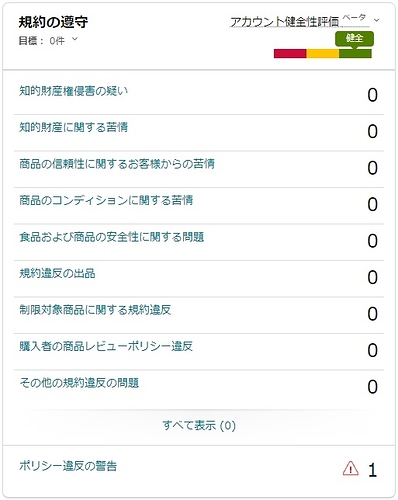
Task: Open 知的財産権侵害の疑い link
Action: tap(73, 91)
